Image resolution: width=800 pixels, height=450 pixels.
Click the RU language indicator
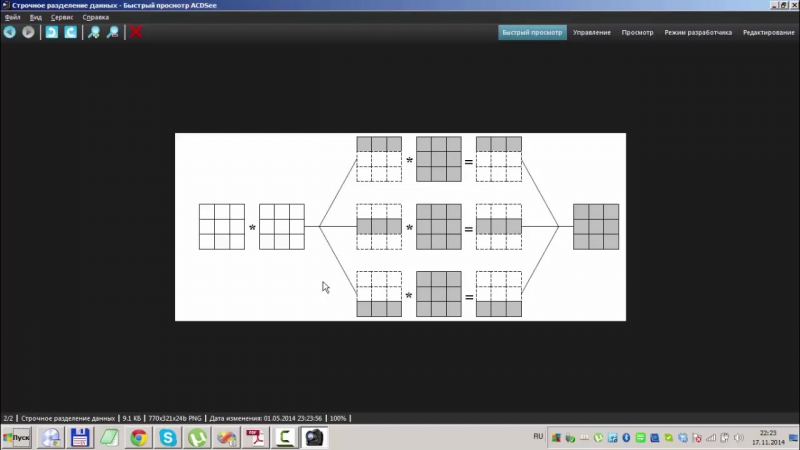[x=538, y=436]
